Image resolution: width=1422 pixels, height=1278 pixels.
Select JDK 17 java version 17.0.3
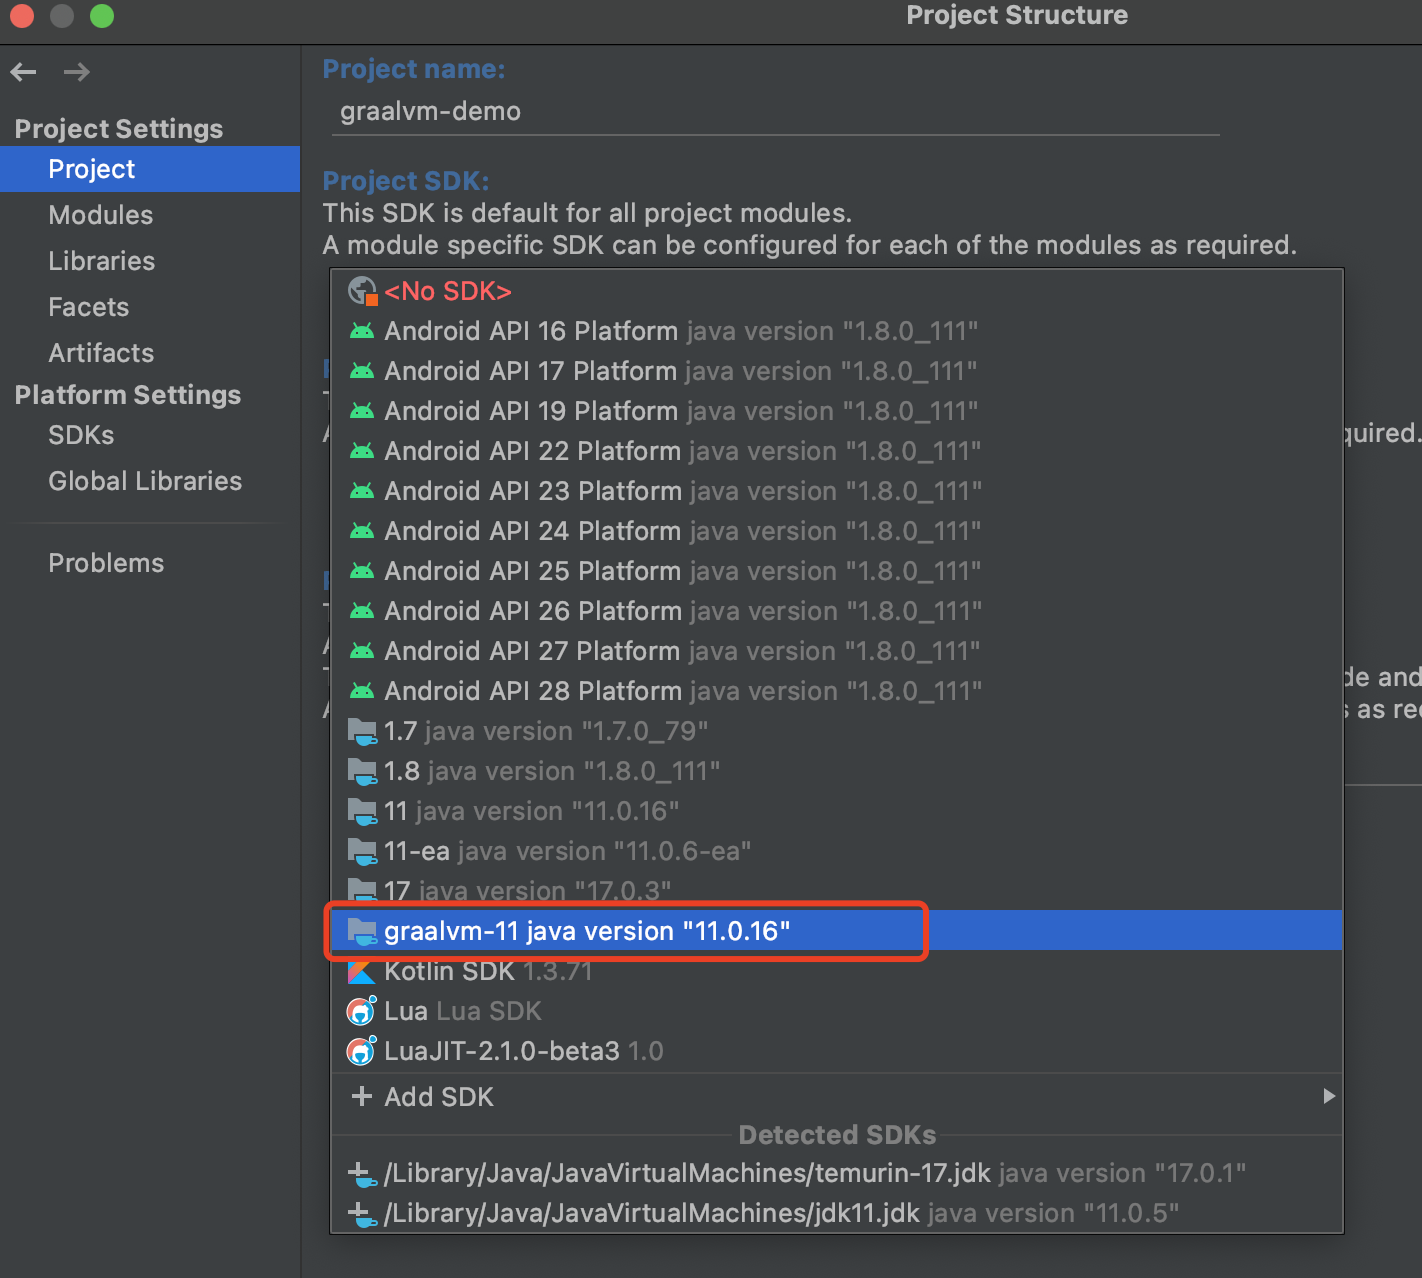click(836, 890)
